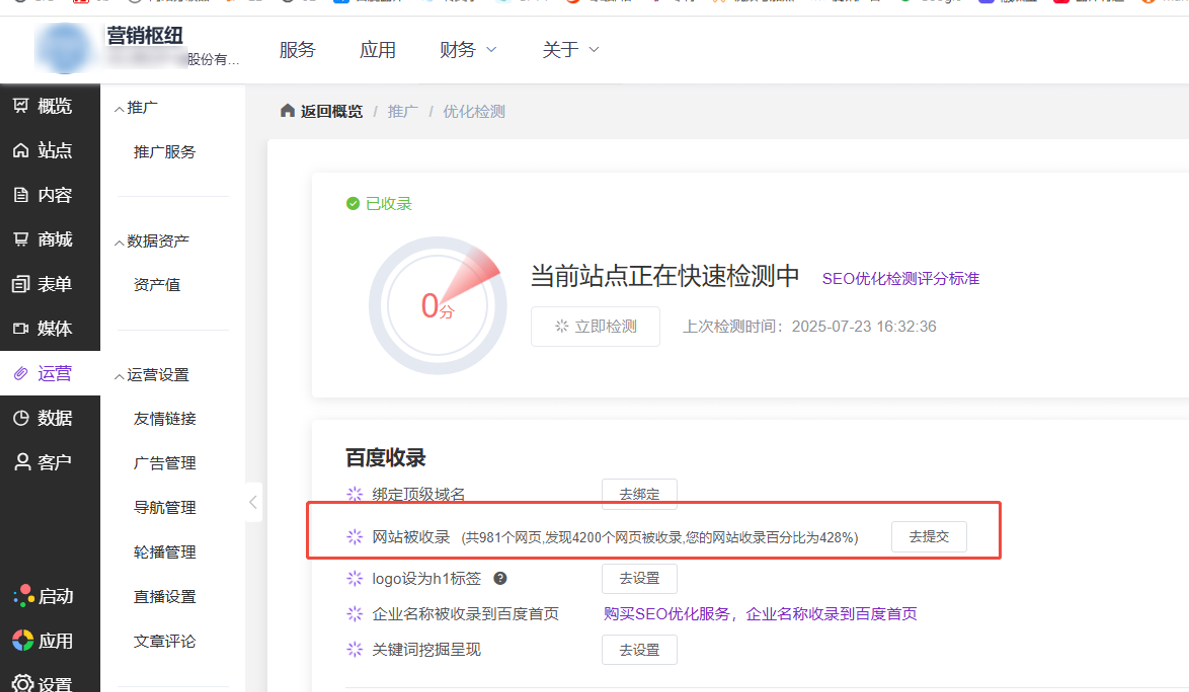Screen dimensions: 1189x692
Task: Collapse the side panel with arrow handle
Action: [x=253, y=502]
